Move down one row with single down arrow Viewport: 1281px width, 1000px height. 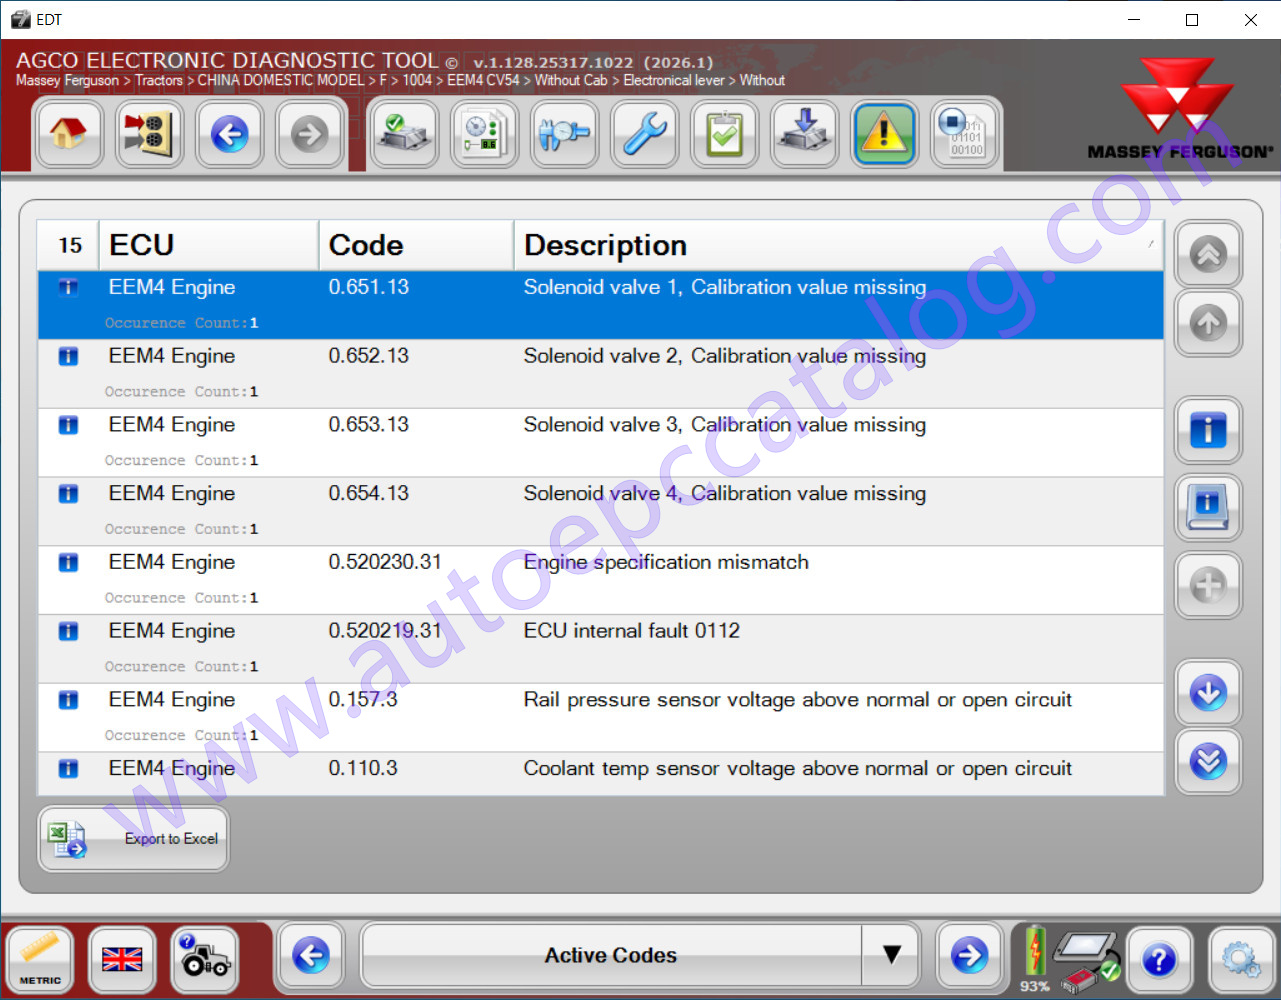(x=1209, y=692)
